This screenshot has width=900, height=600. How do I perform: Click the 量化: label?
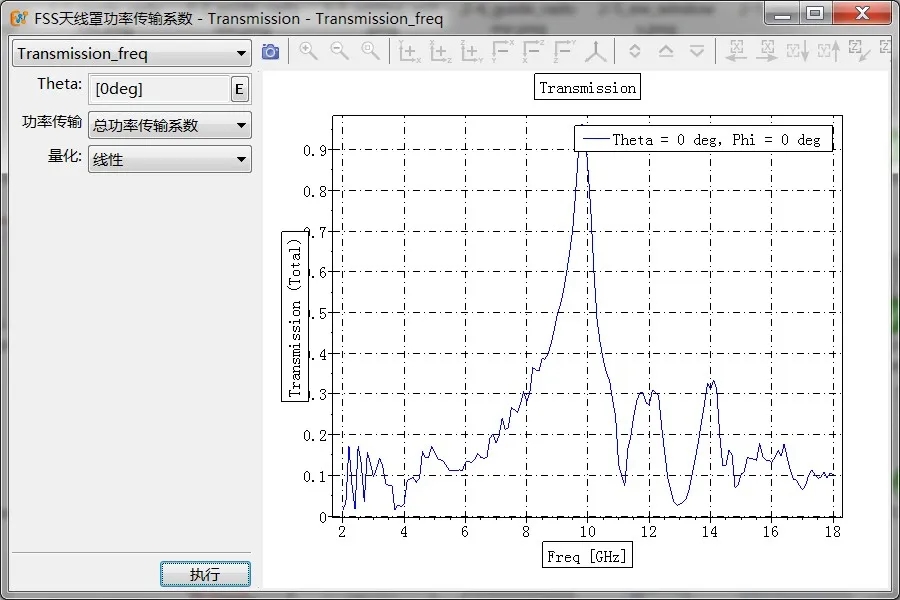click(65, 156)
